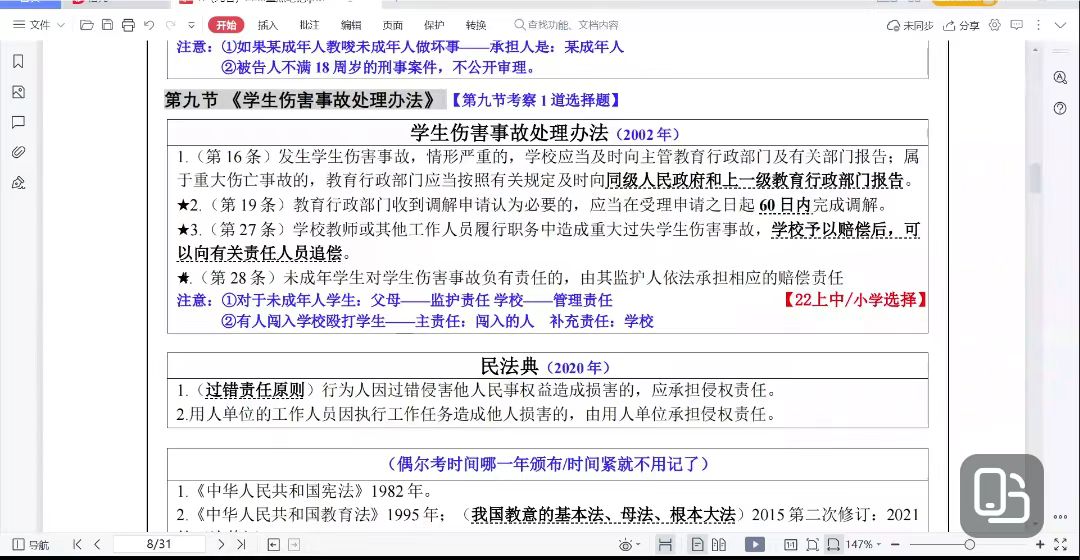
Task: Open the three-dots menu beside floating button
Action: point(1060,516)
